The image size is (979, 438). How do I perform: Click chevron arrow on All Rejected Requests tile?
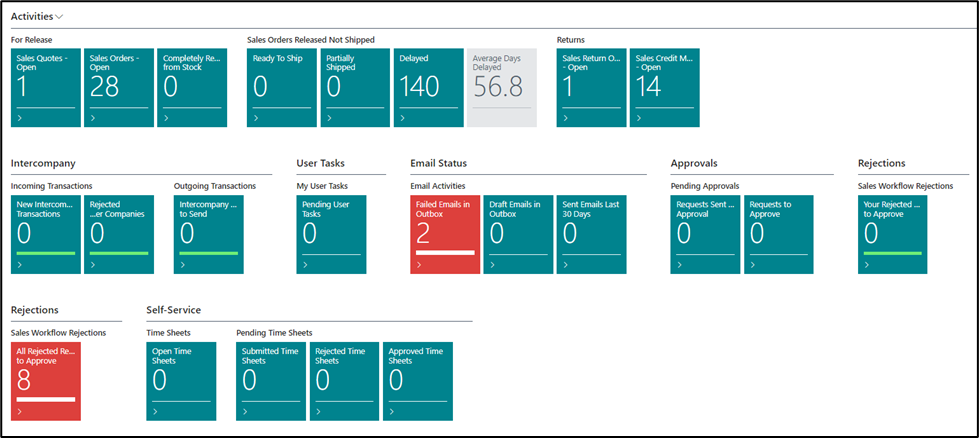19,412
